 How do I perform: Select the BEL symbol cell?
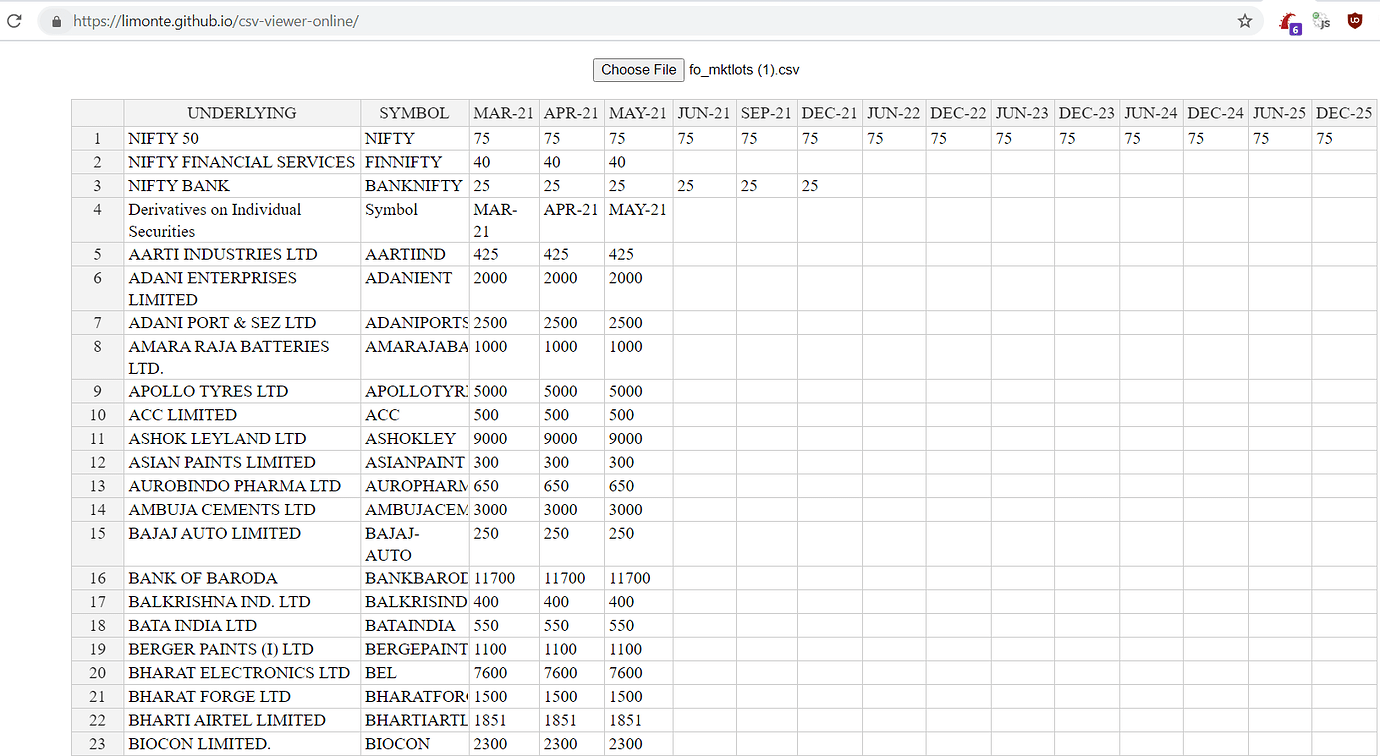[x=414, y=673]
